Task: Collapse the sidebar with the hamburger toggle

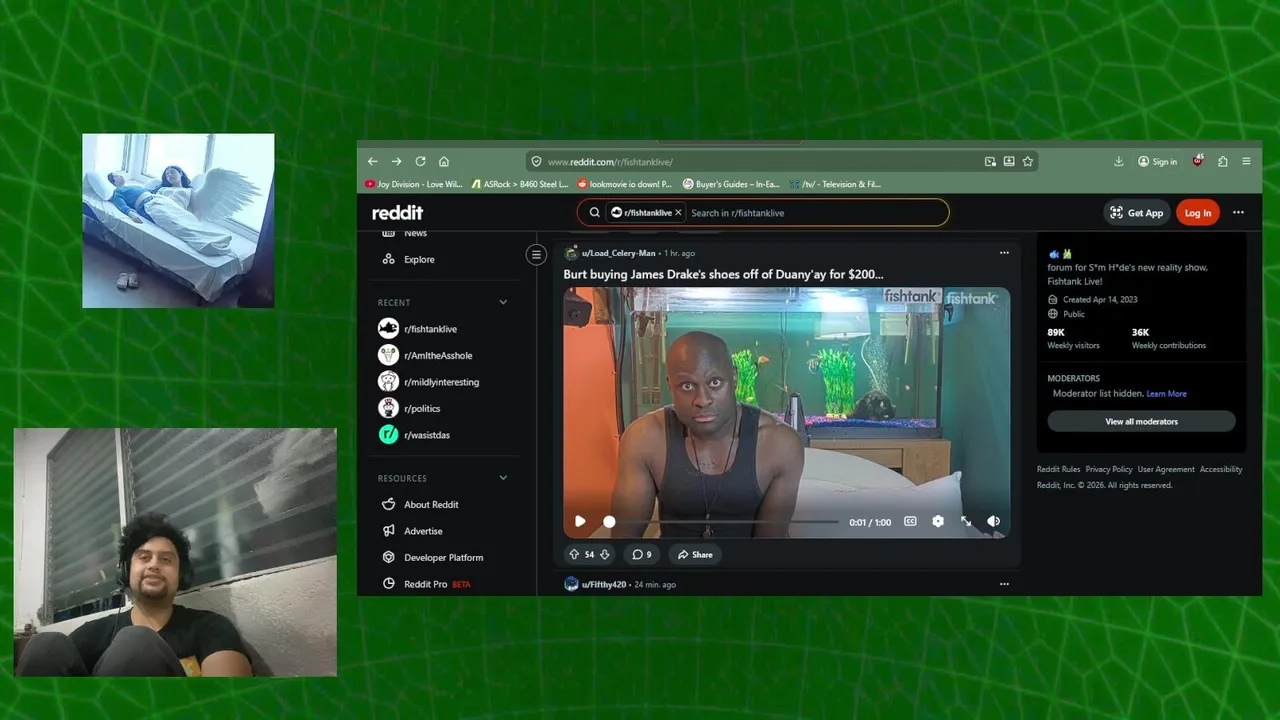Action: pyautogui.click(x=536, y=254)
